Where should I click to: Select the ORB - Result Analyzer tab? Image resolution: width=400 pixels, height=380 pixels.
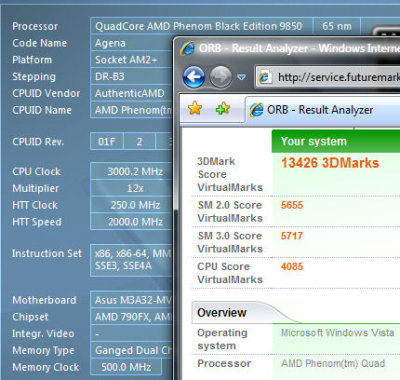coord(323,110)
